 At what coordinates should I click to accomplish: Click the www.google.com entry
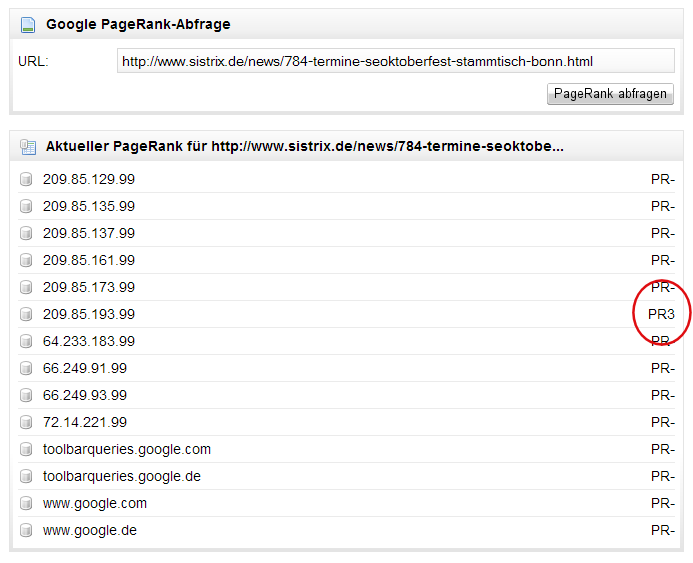tap(95, 504)
